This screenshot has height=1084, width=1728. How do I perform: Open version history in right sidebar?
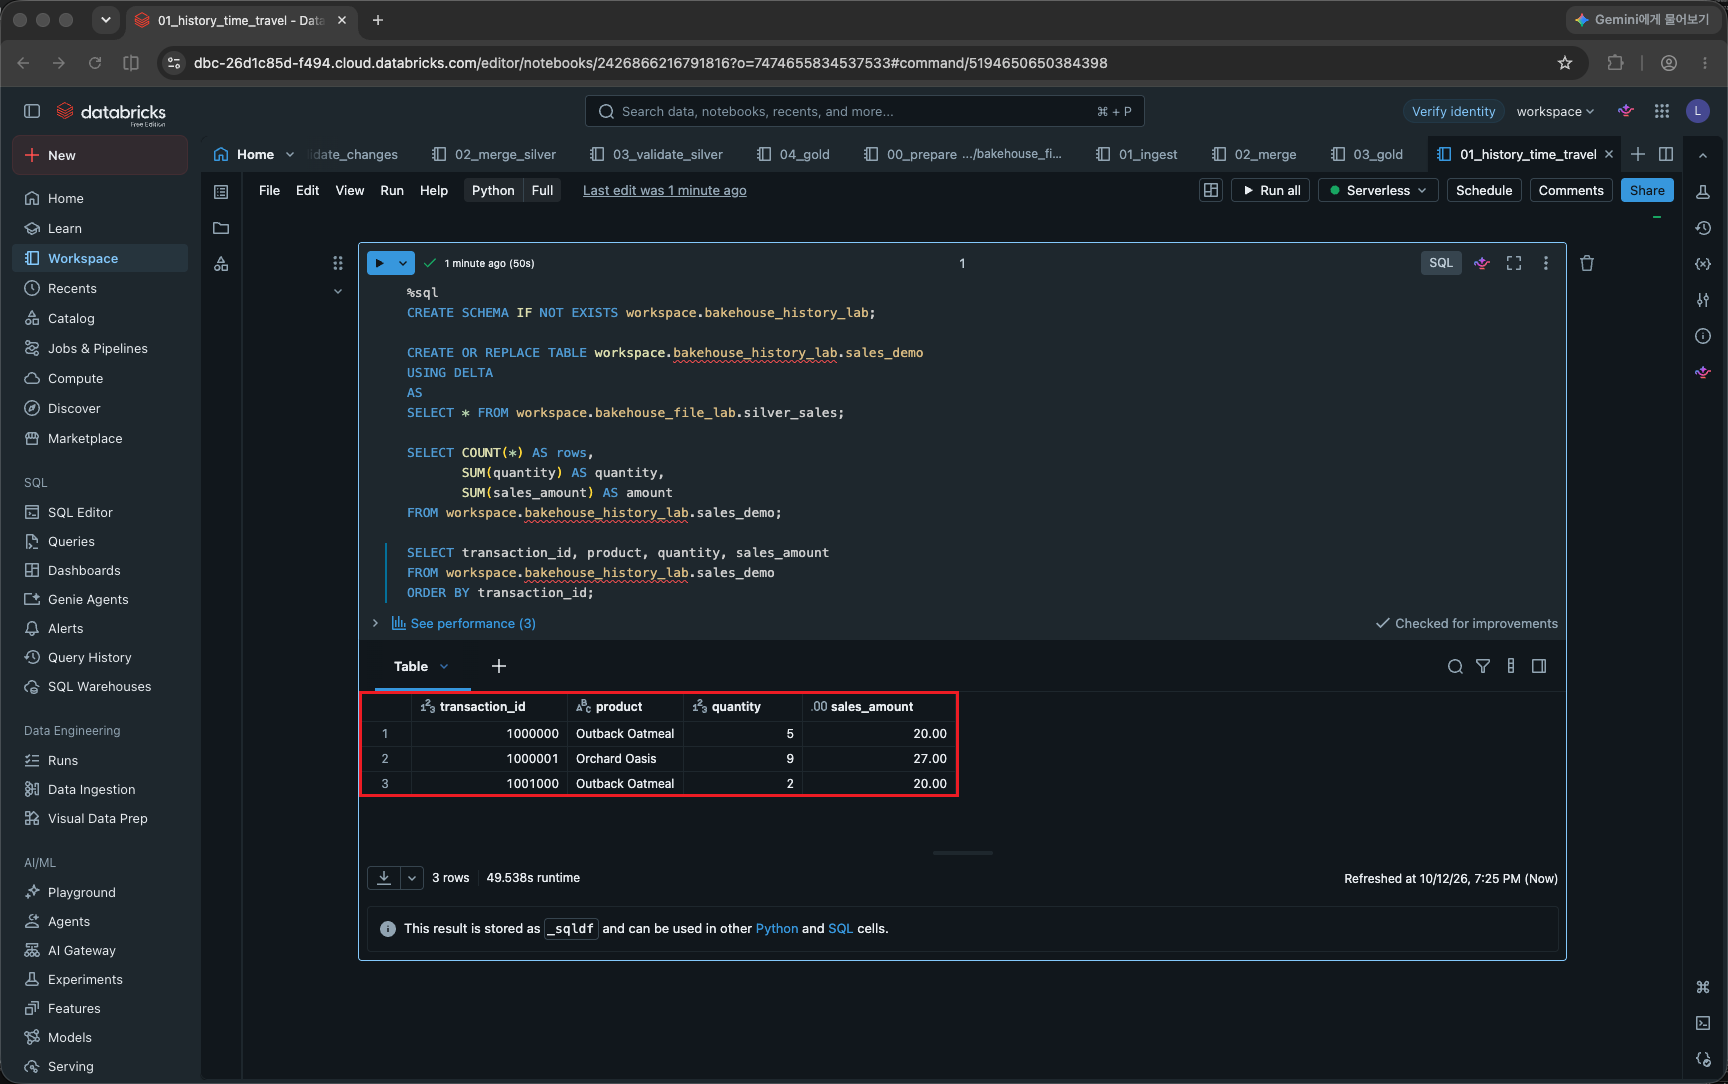coord(1703,228)
